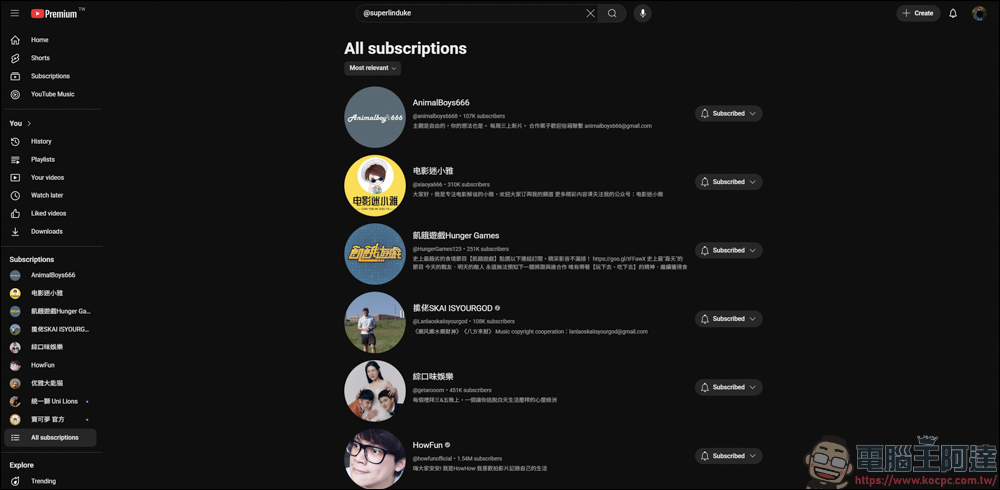Open Subscriptions feed in sidebar
This screenshot has height=490, width=1000.
tap(50, 76)
